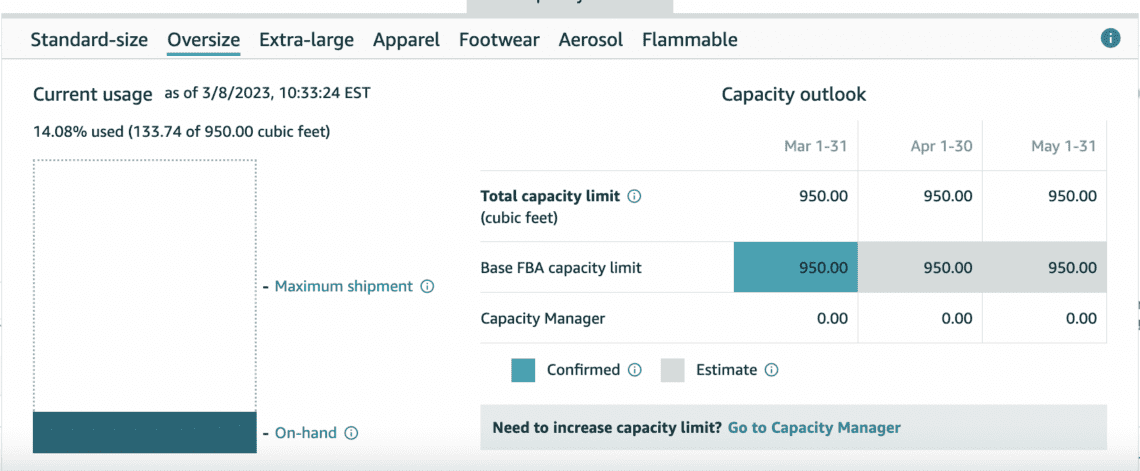
Task: Click info icon beside Confirmed legend
Action: coord(634,370)
